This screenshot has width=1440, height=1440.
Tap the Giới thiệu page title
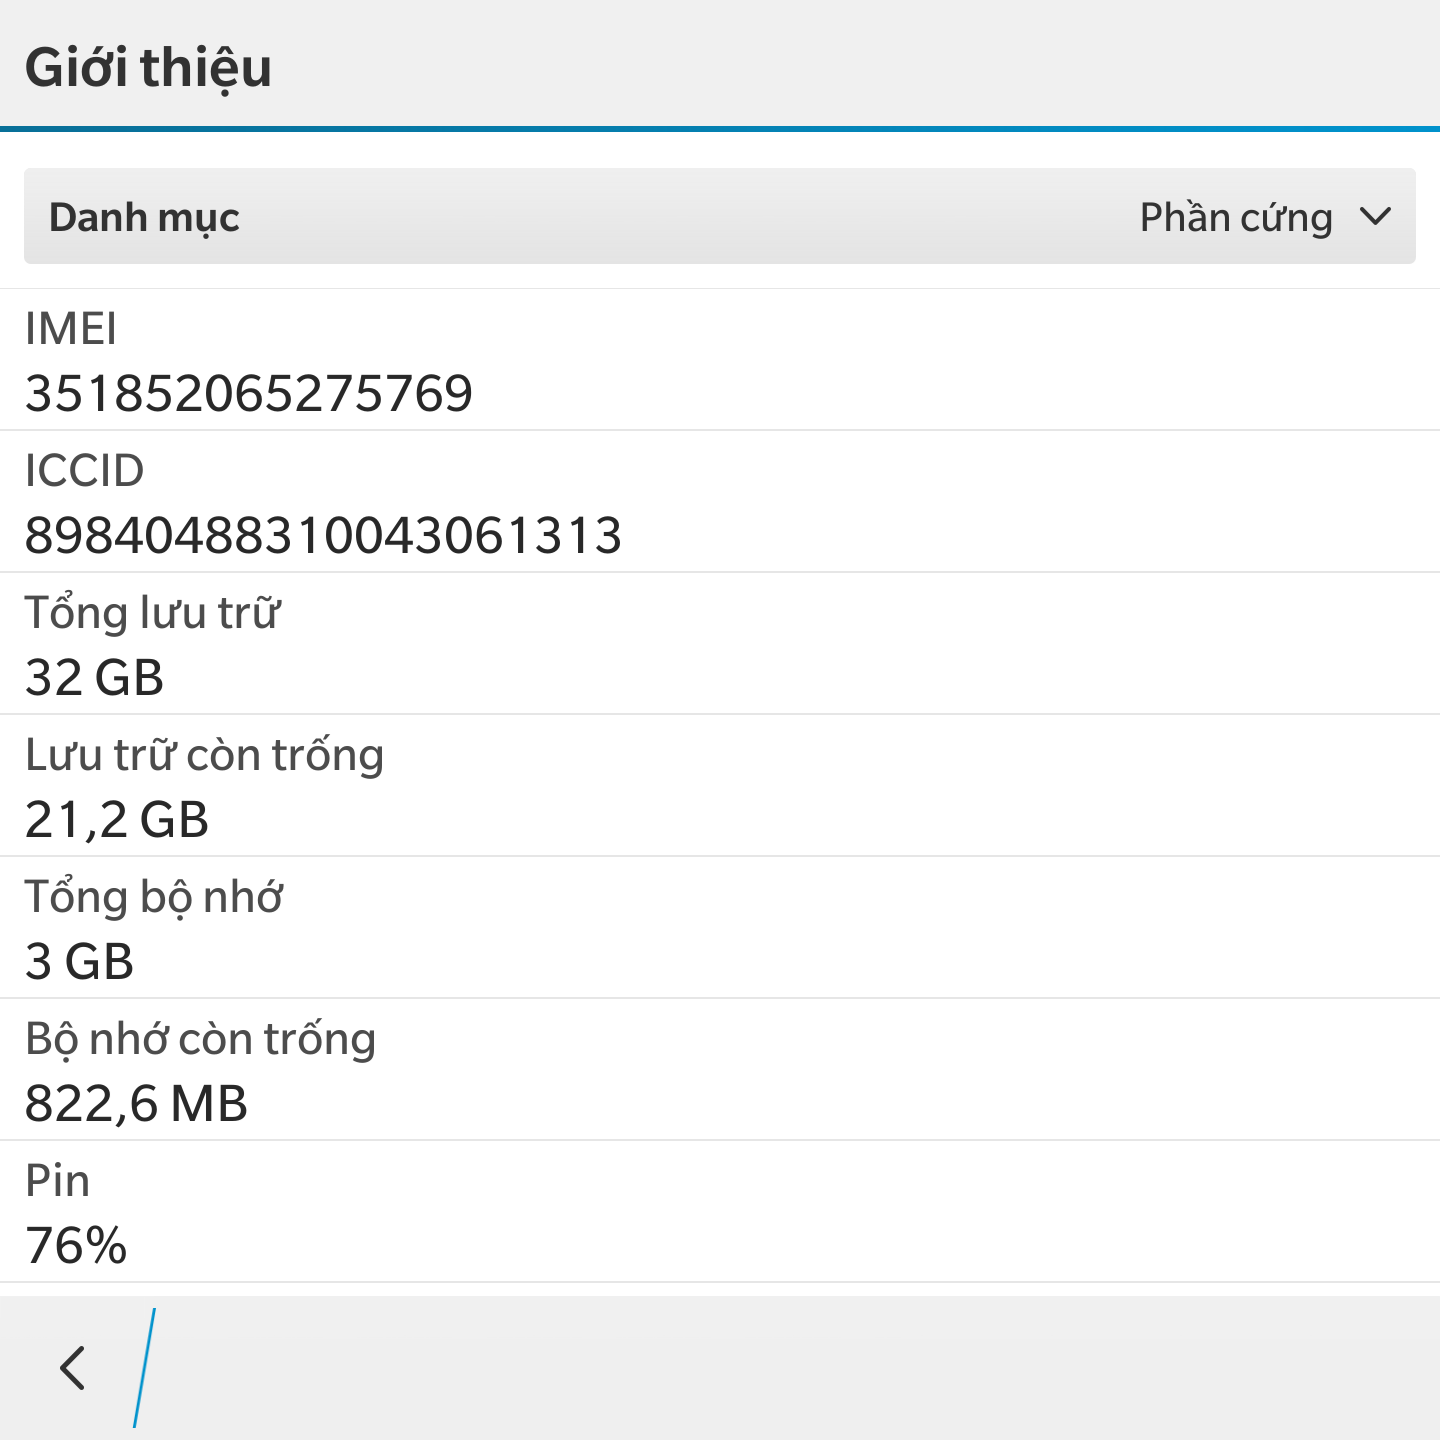click(148, 68)
